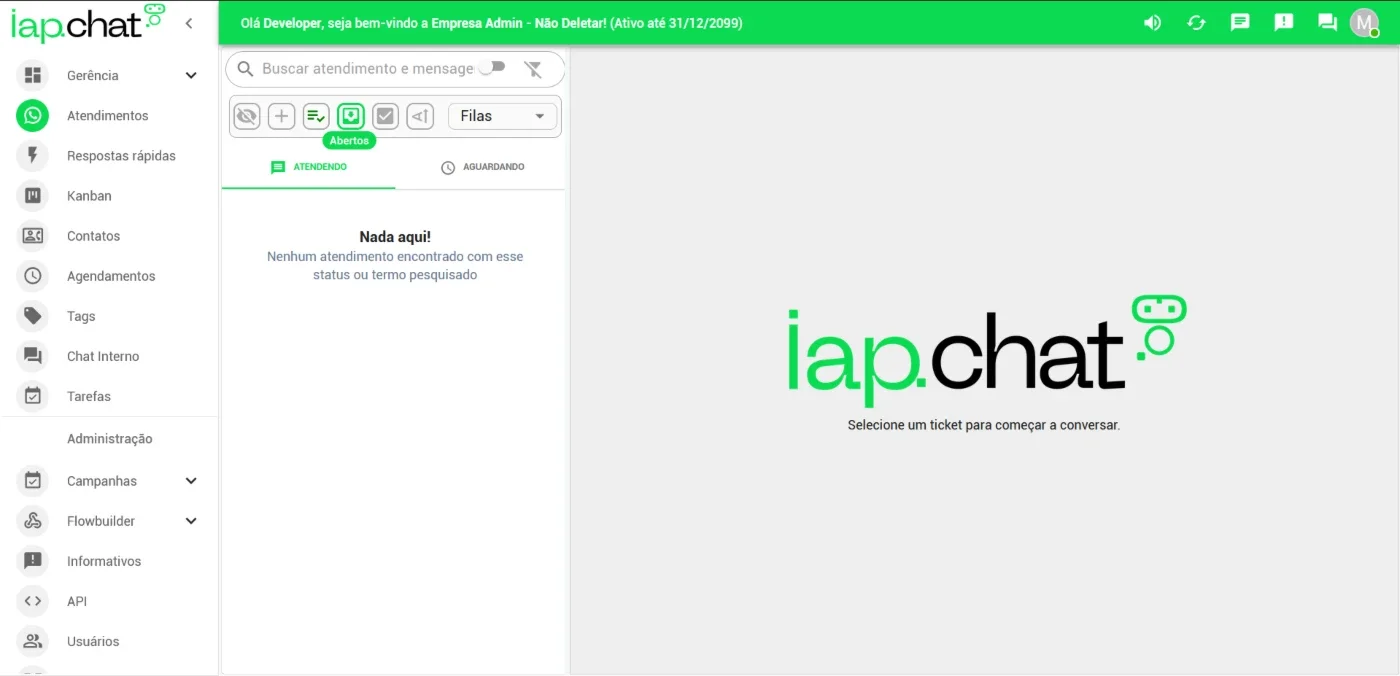
Task: Switch to the ATENDENDO tab
Action: (x=309, y=167)
